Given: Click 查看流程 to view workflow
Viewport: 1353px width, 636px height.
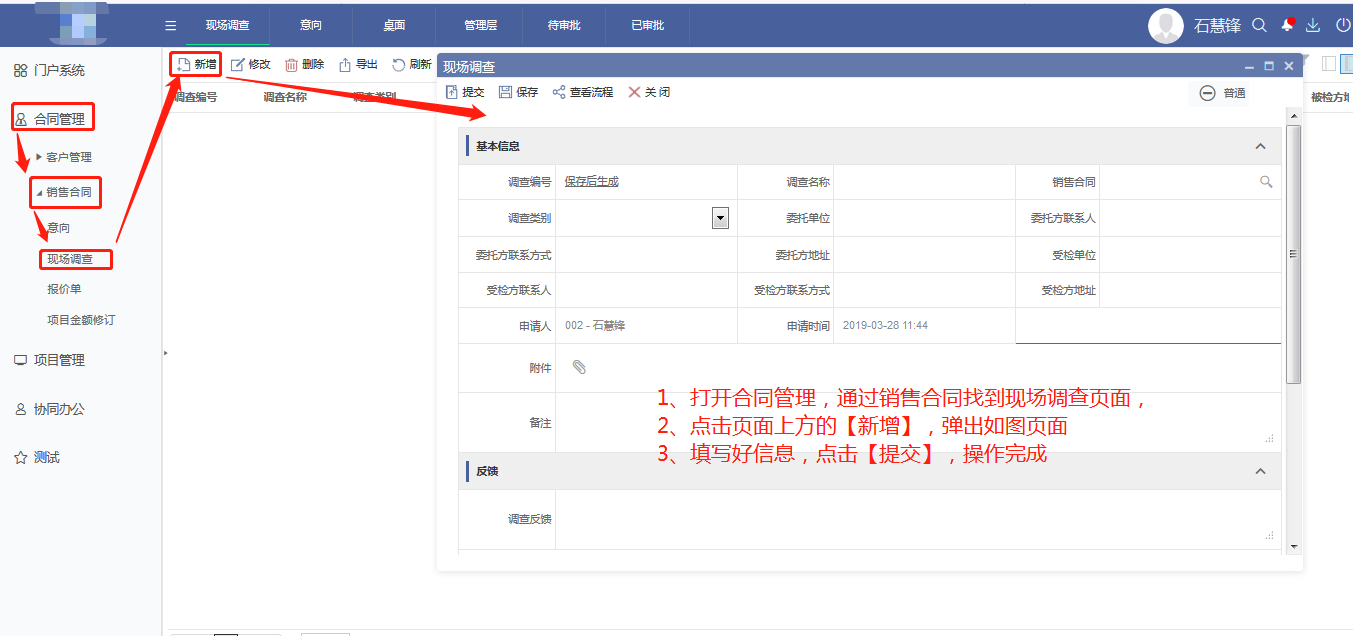Looking at the screenshot, I should pos(583,92).
